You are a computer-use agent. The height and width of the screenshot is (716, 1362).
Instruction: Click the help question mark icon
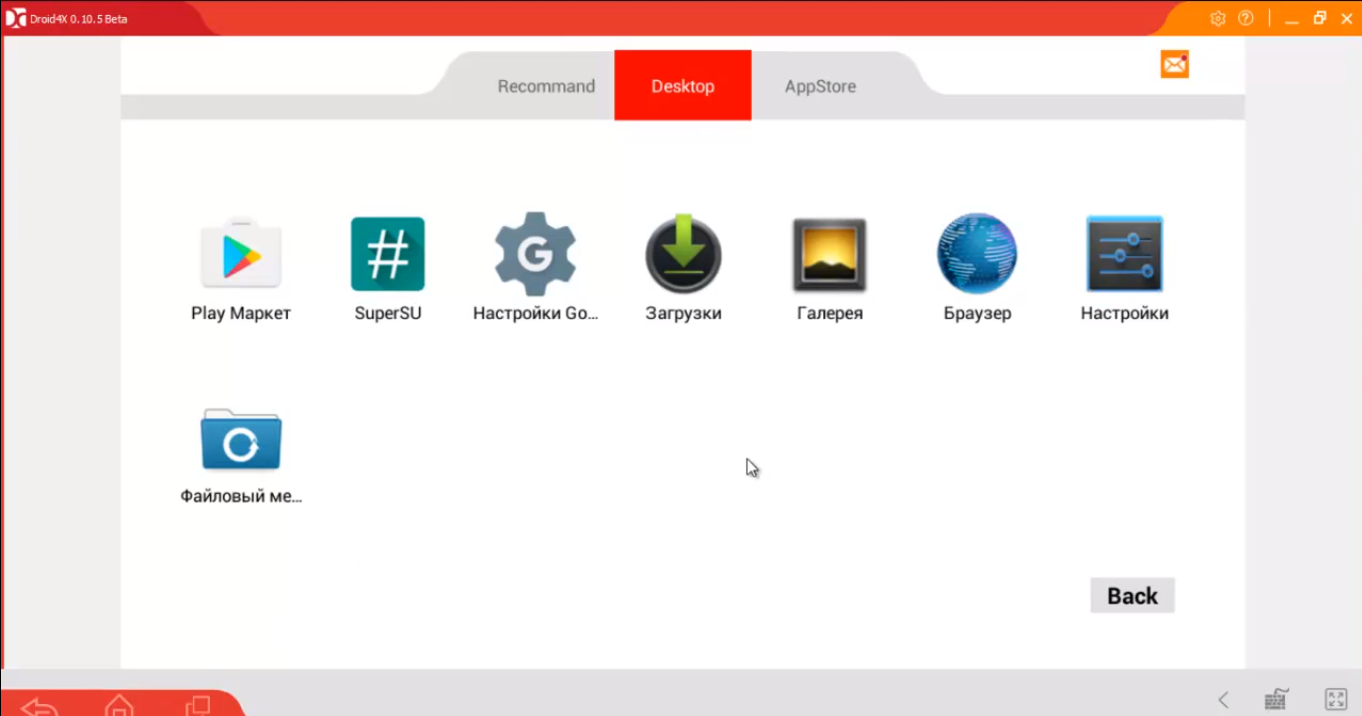pyautogui.click(x=1245, y=18)
